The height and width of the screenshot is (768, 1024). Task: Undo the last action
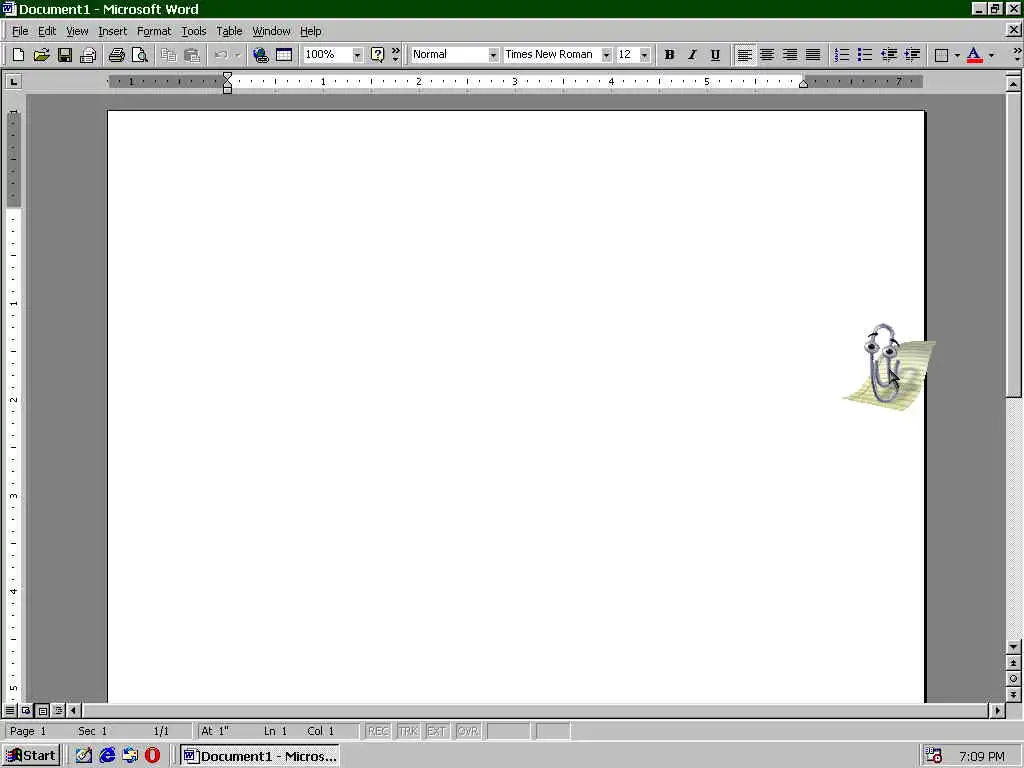pyautogui.click(x=221, y=55)
